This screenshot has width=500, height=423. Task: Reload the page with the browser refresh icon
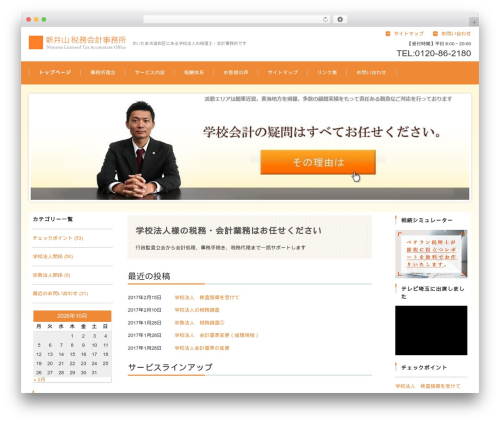tap(325, 19)
